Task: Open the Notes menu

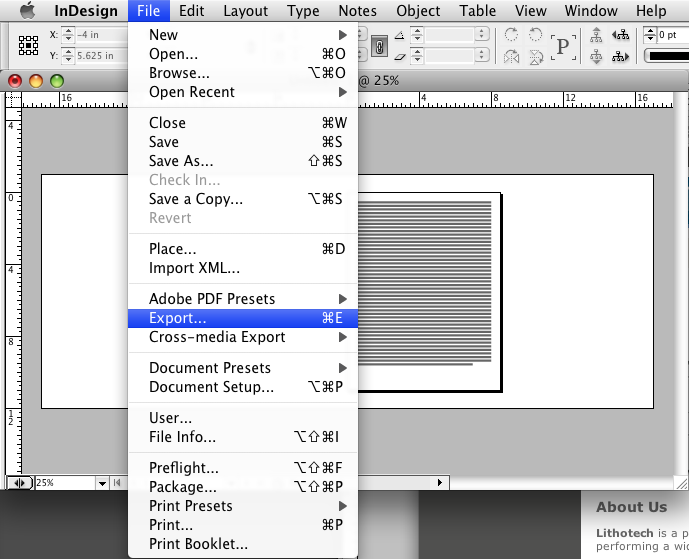Action: (x=358, y=11)
